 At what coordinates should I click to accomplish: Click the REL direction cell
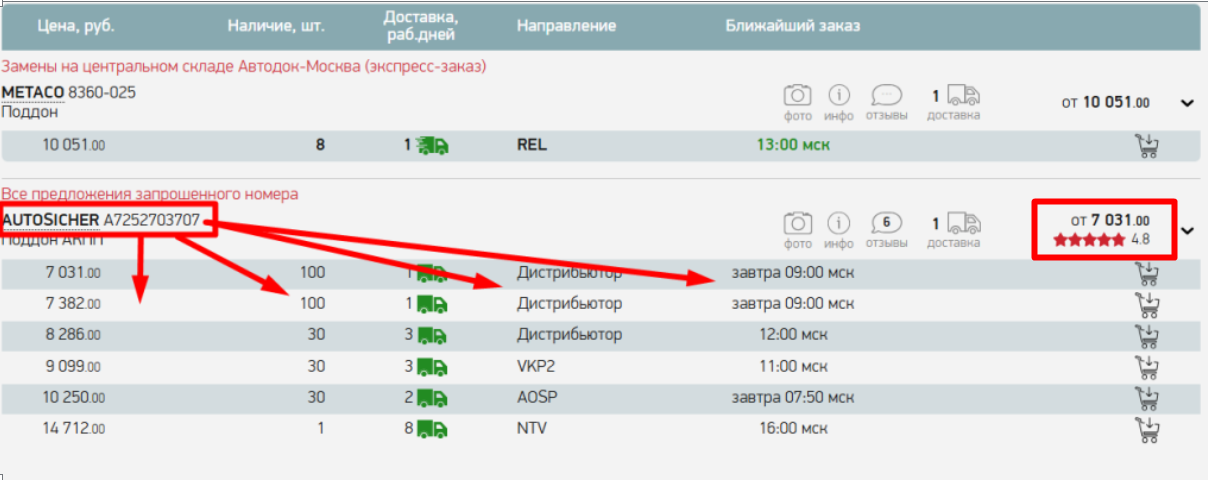(x=531, y=145)
